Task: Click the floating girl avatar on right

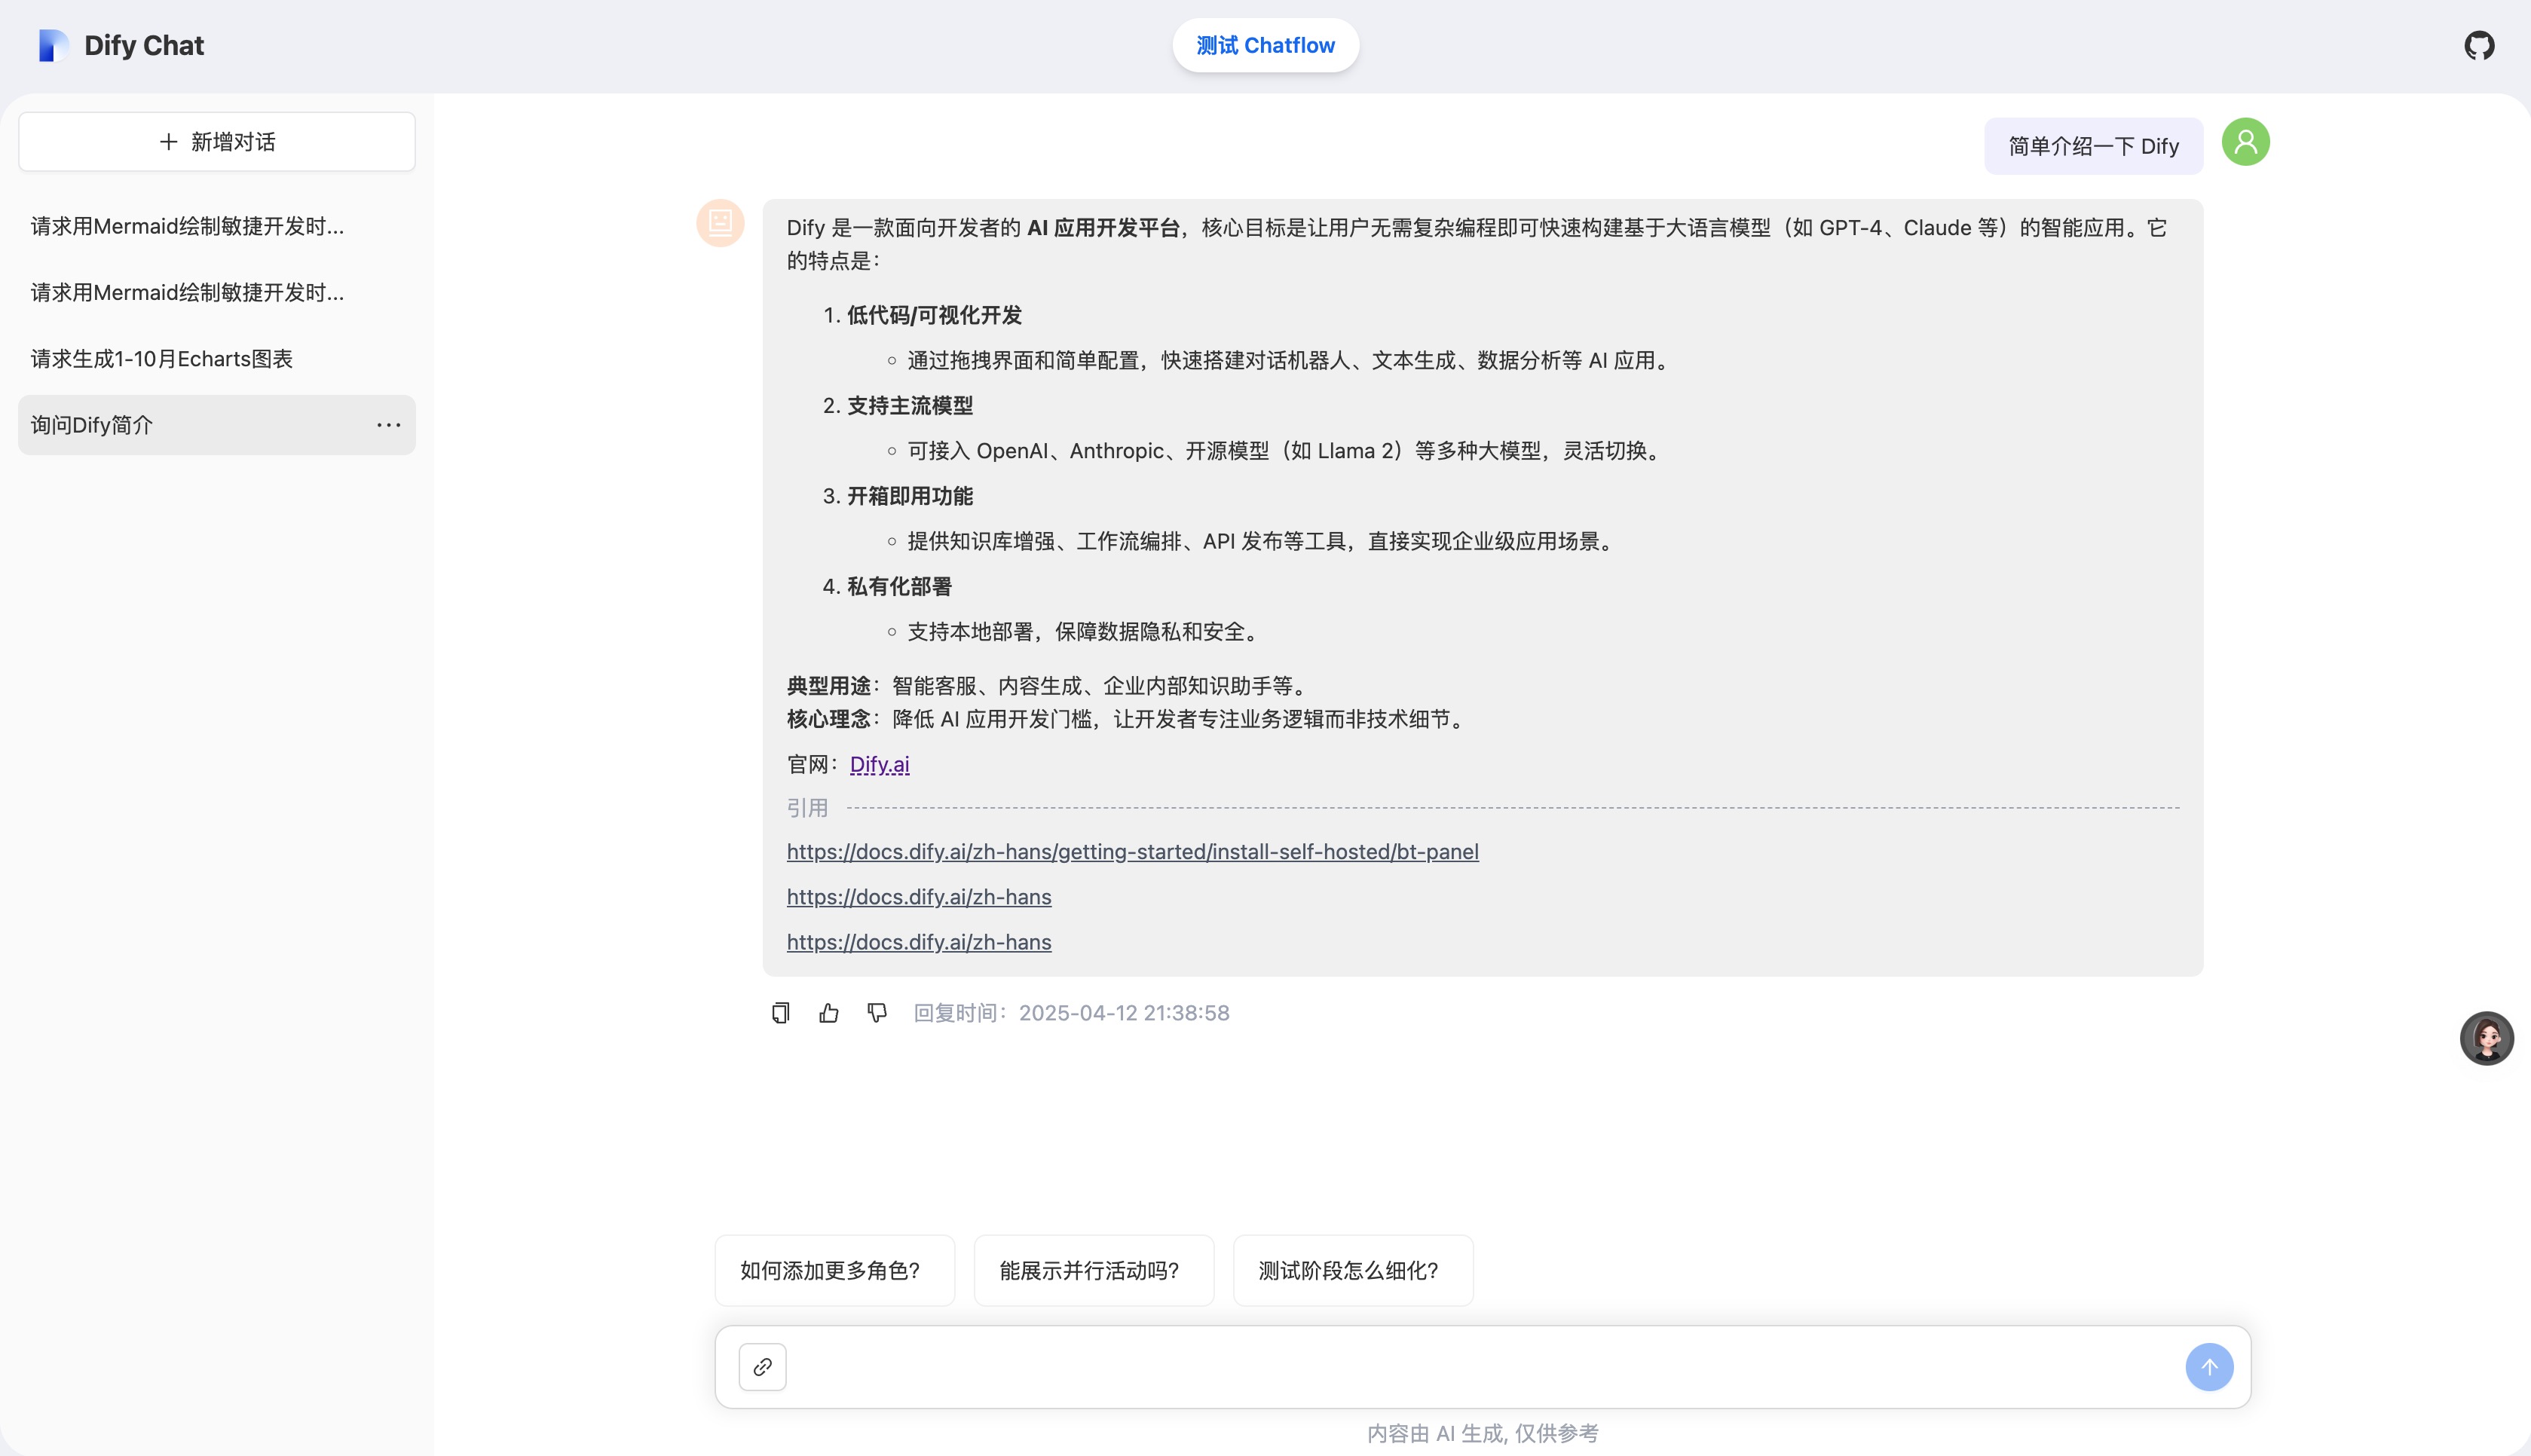Action: 2486,1038
